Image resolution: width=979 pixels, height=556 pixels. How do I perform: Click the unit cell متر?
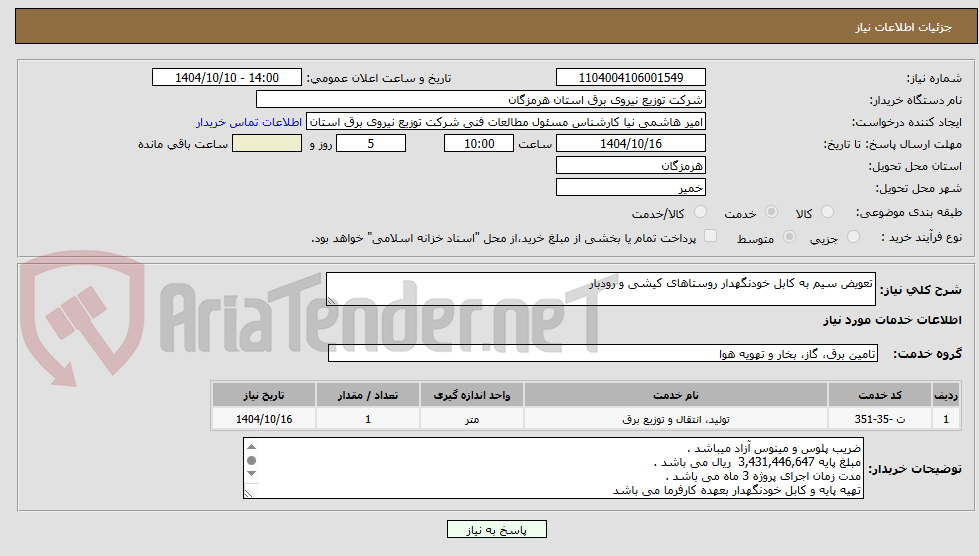coord(472,419)
